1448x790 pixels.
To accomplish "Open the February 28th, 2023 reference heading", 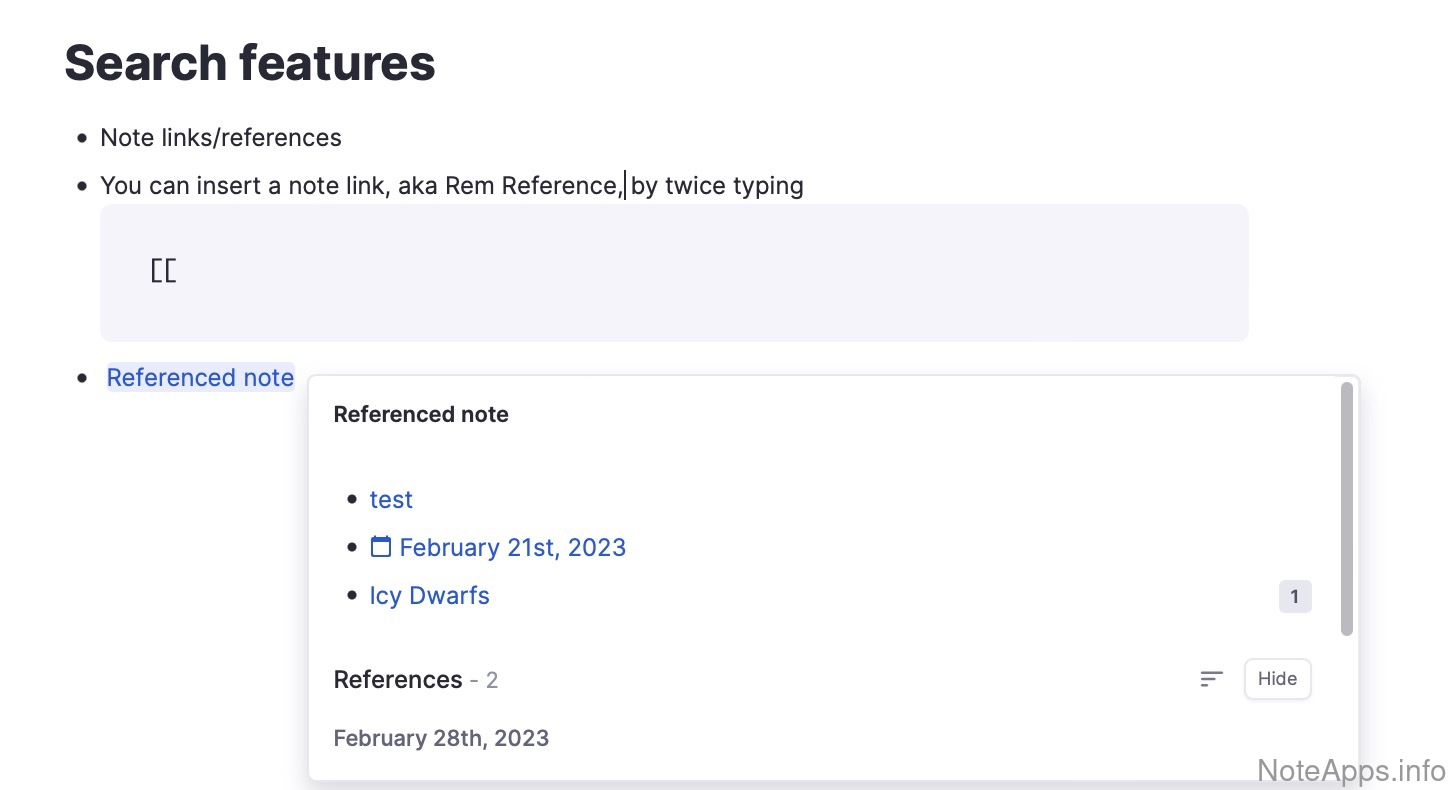I will point(441,738).
